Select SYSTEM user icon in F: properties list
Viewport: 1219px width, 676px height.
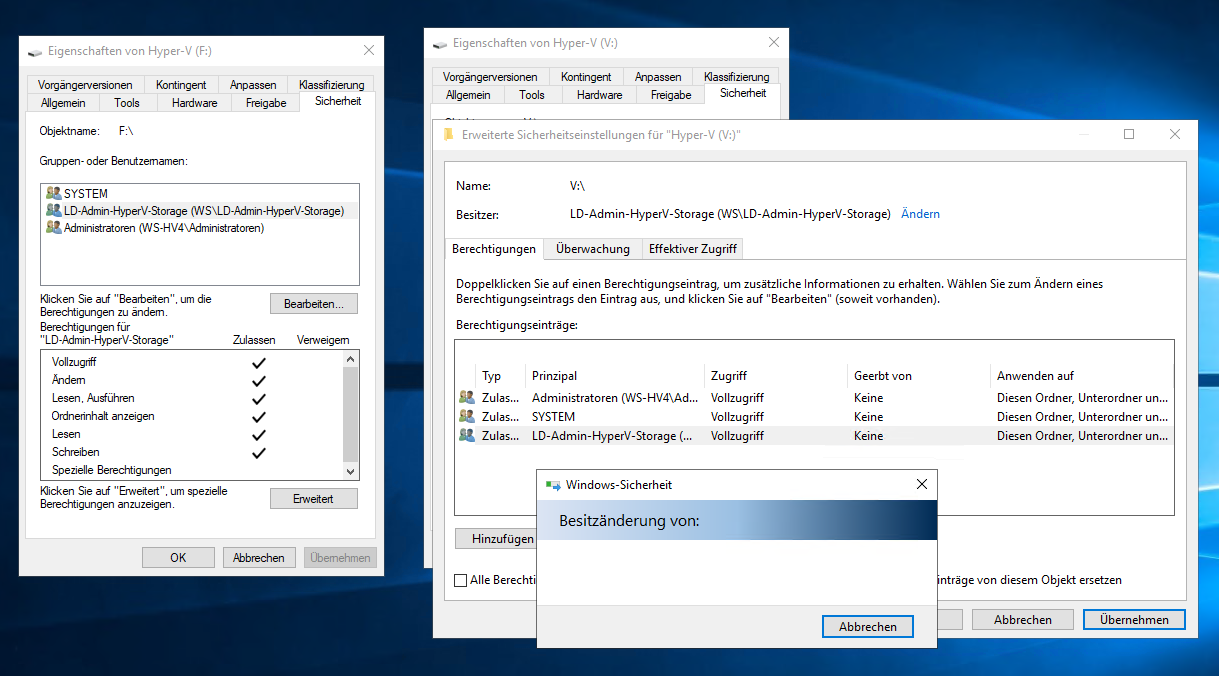[54, 194]
